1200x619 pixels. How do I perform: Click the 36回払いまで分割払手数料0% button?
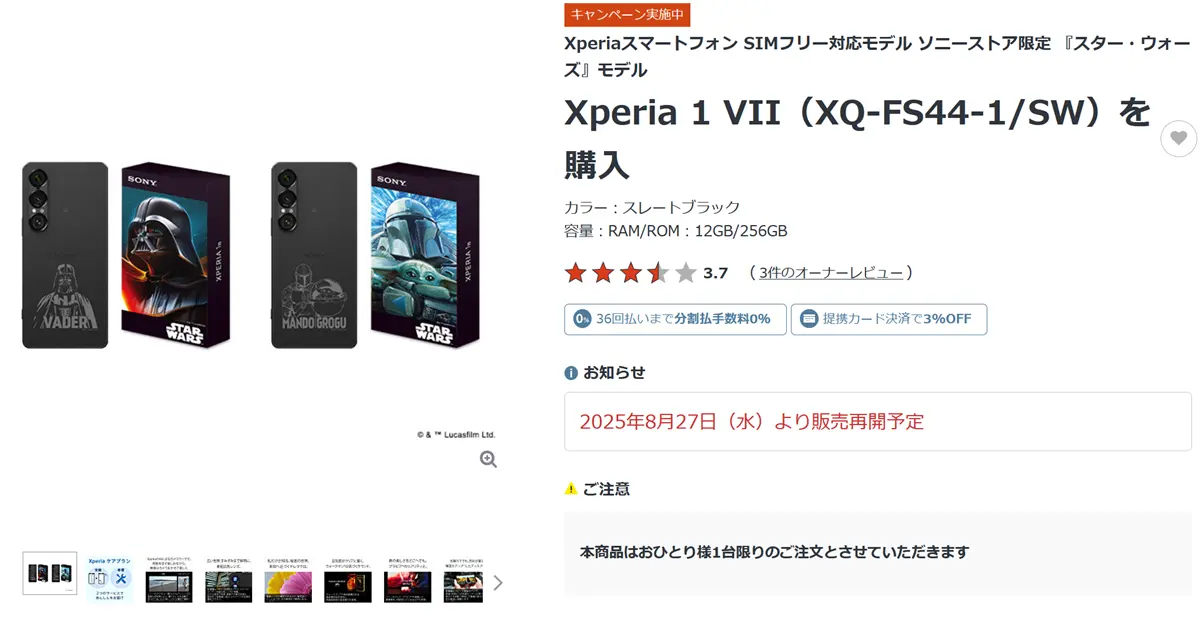click(675, 319)
